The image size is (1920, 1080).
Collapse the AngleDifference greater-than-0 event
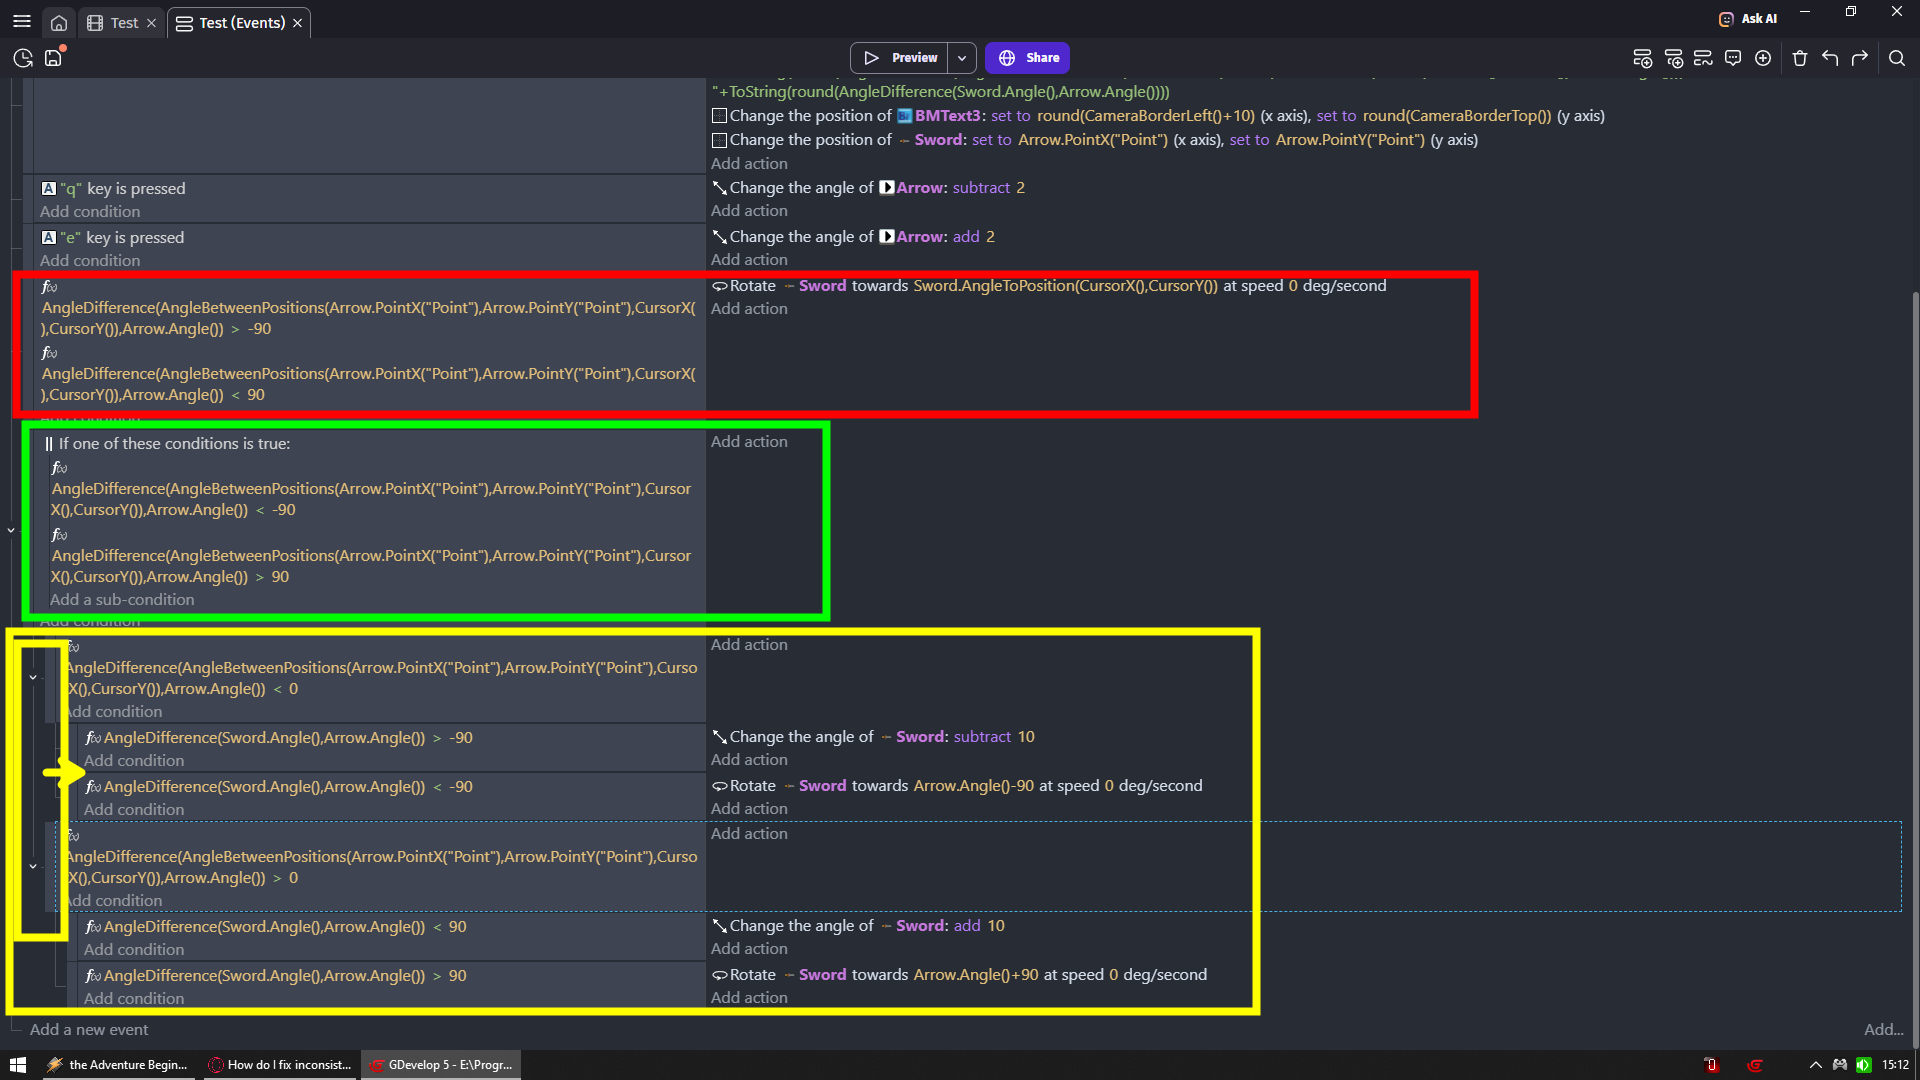tap(33, 867)
